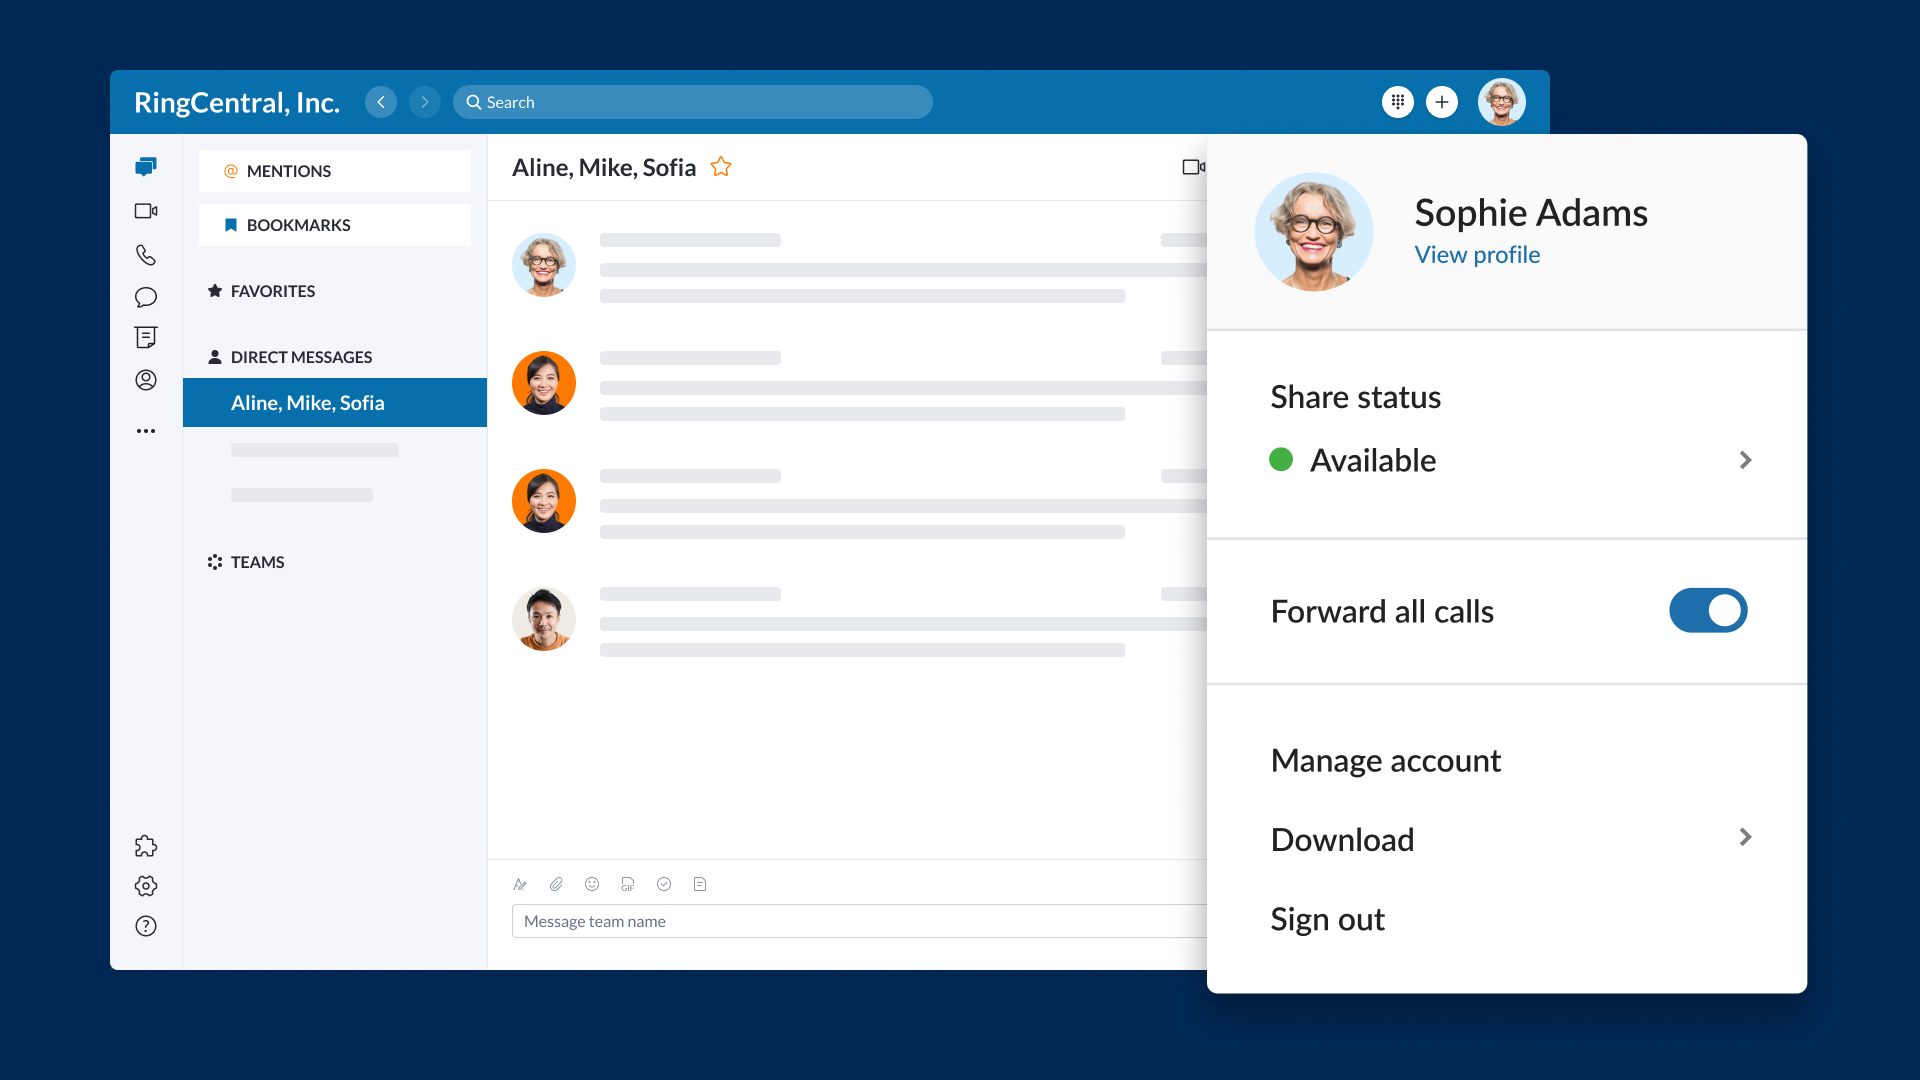
Task: Open the dial pad icon
Action: (1397, 102)
